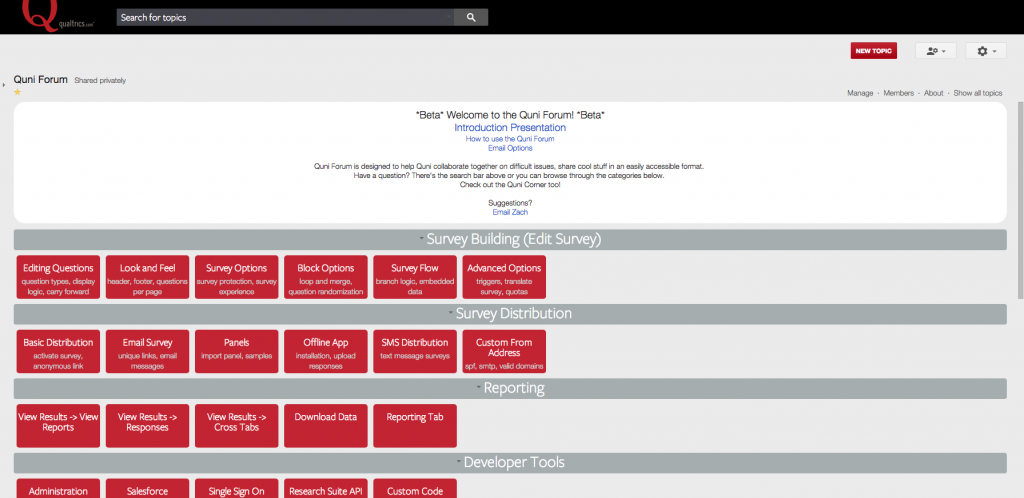This screenshot has width=1024, height=498.
Task: Click the Email Zach link
Action: [510, 212]
